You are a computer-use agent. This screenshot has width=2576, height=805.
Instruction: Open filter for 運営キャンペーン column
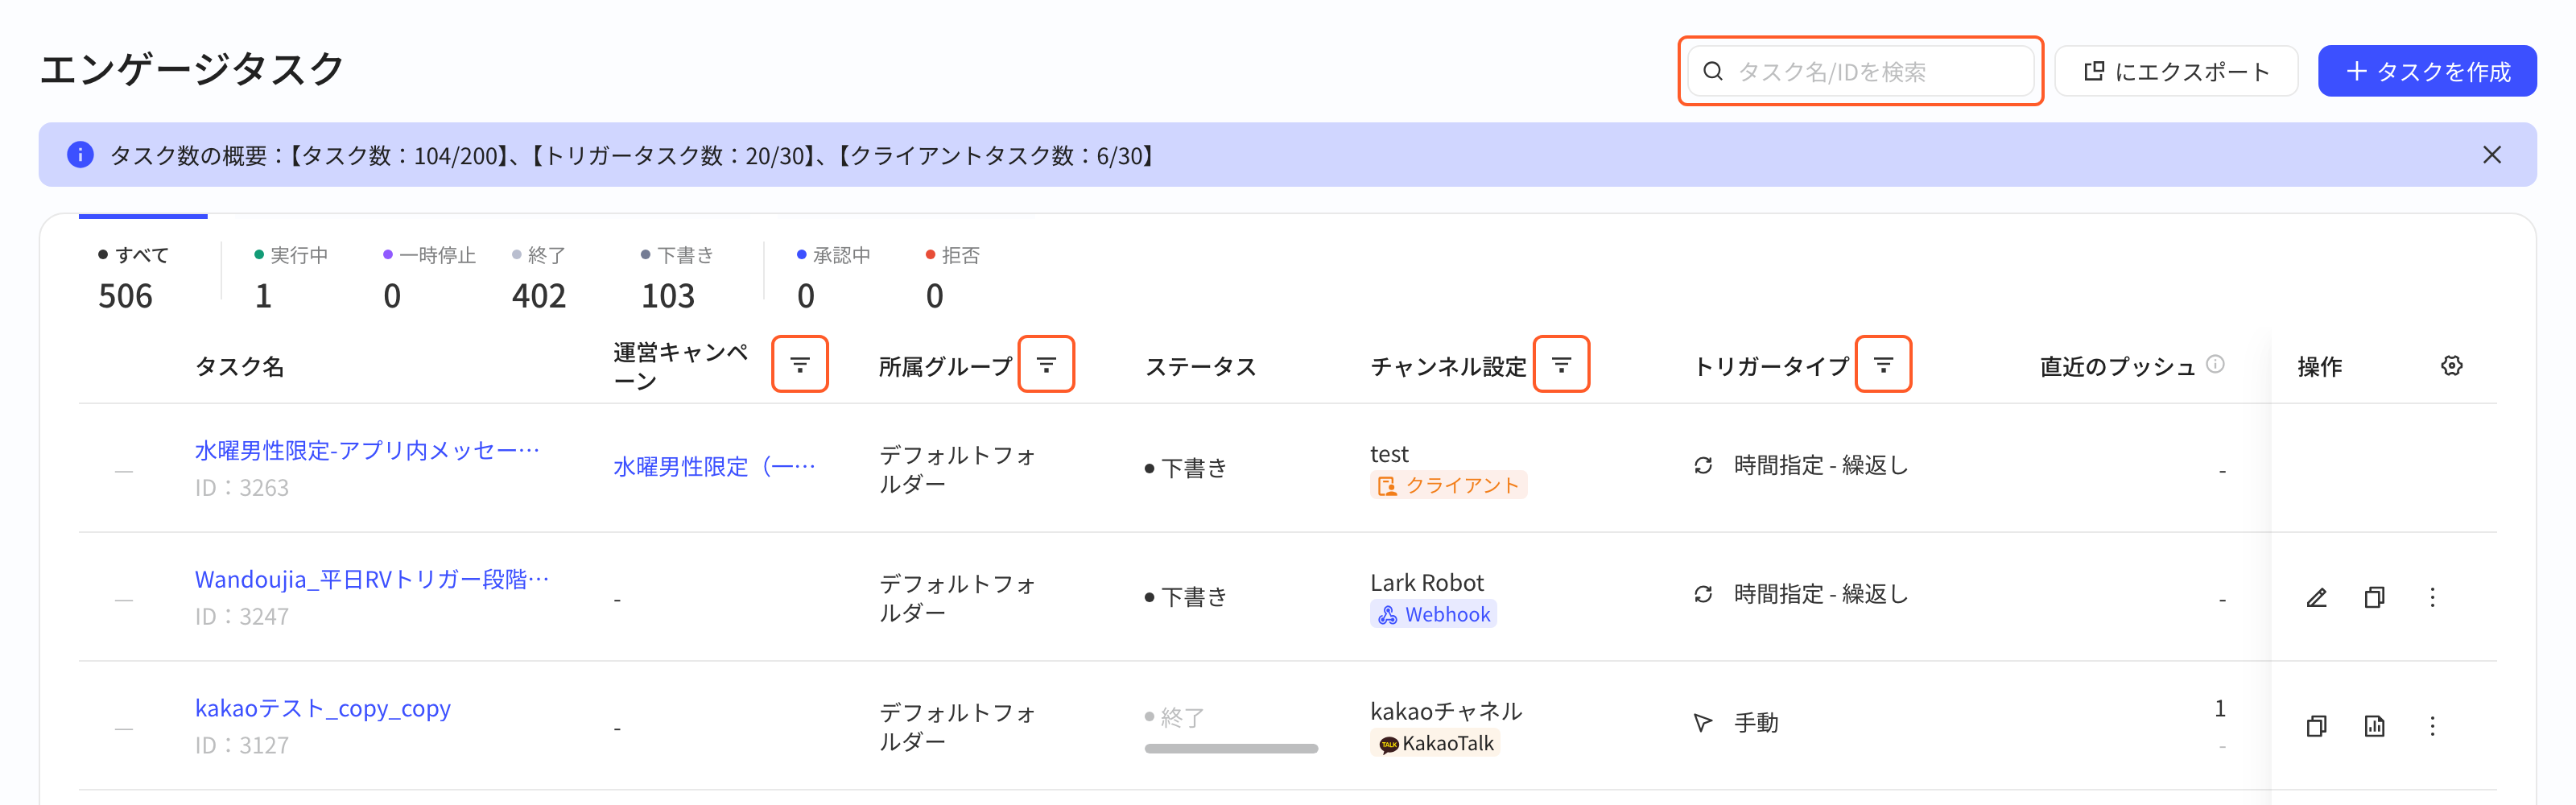[x=799, y=365]
